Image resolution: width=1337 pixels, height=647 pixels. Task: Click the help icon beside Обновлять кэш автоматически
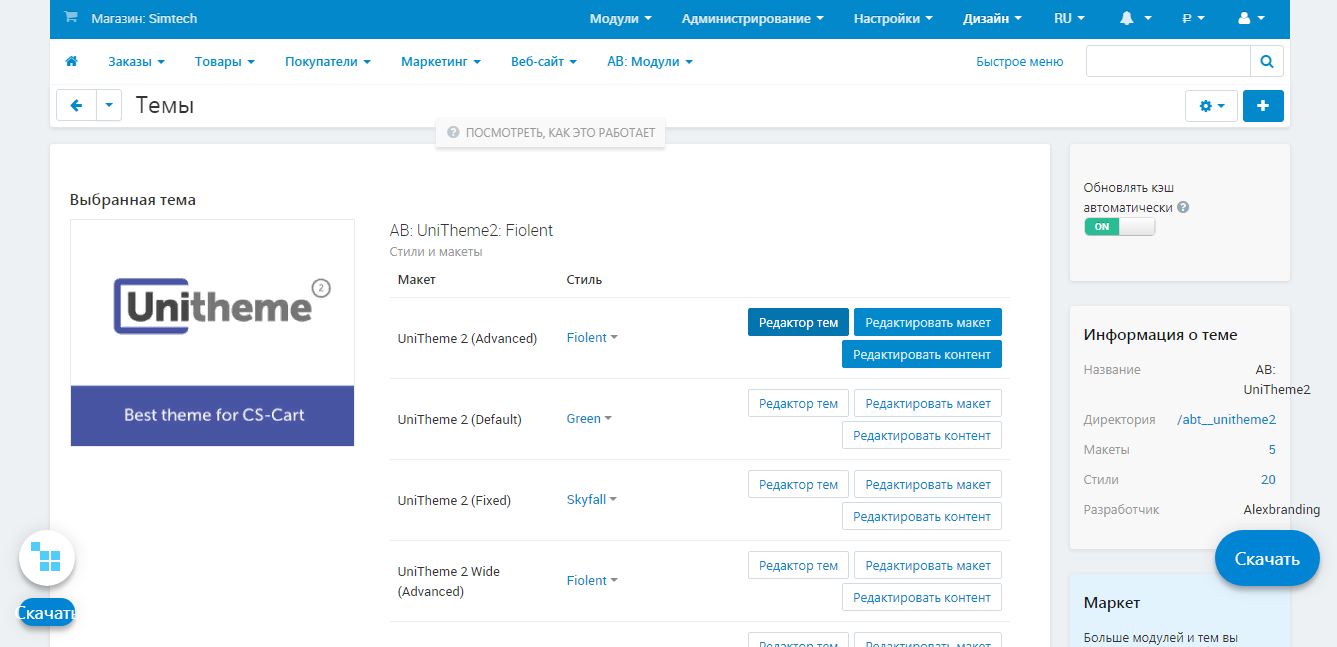1184,208
